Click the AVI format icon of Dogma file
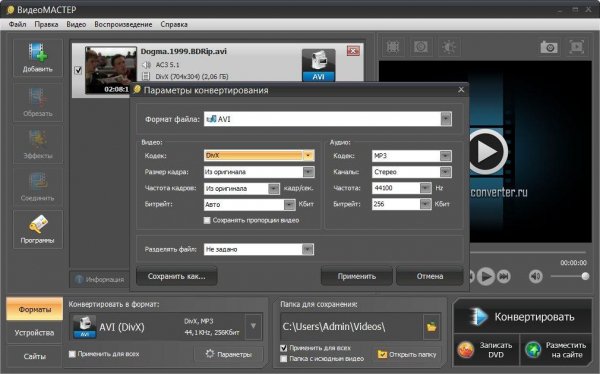This screenshot has height=374, width=600. click(318, 65)
